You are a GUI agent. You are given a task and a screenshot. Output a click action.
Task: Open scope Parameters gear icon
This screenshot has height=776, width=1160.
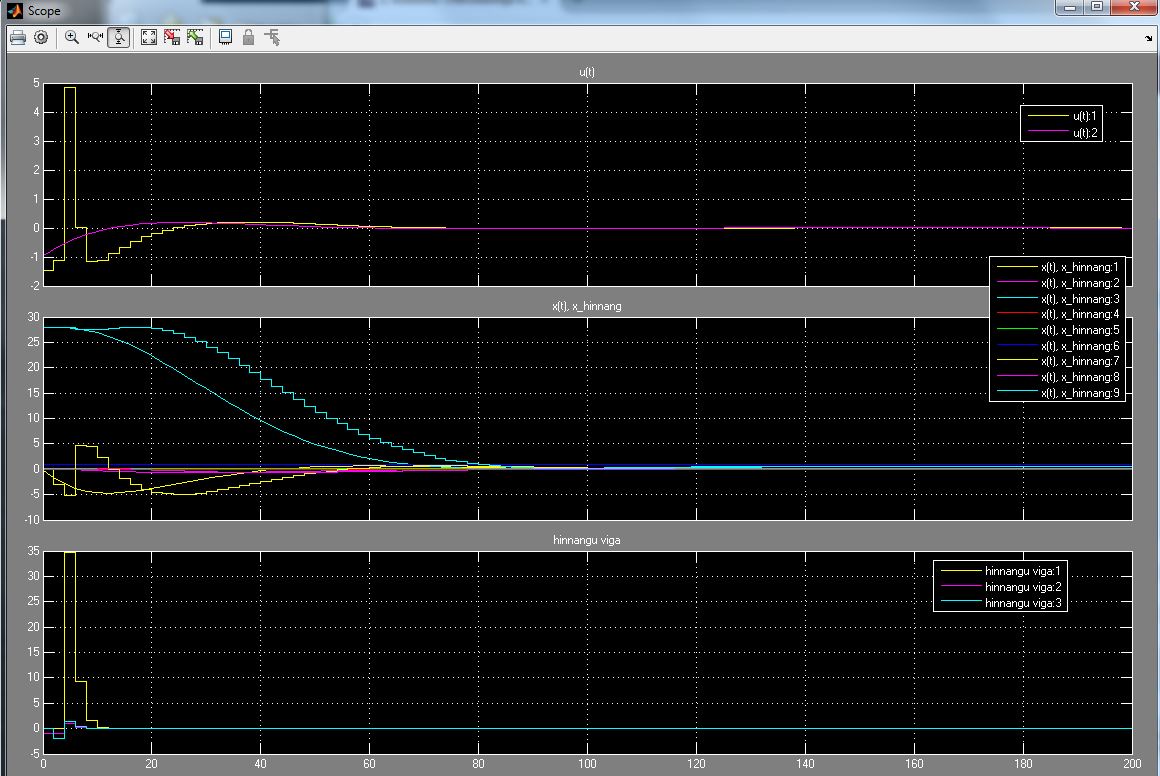[x=41, y=37]
